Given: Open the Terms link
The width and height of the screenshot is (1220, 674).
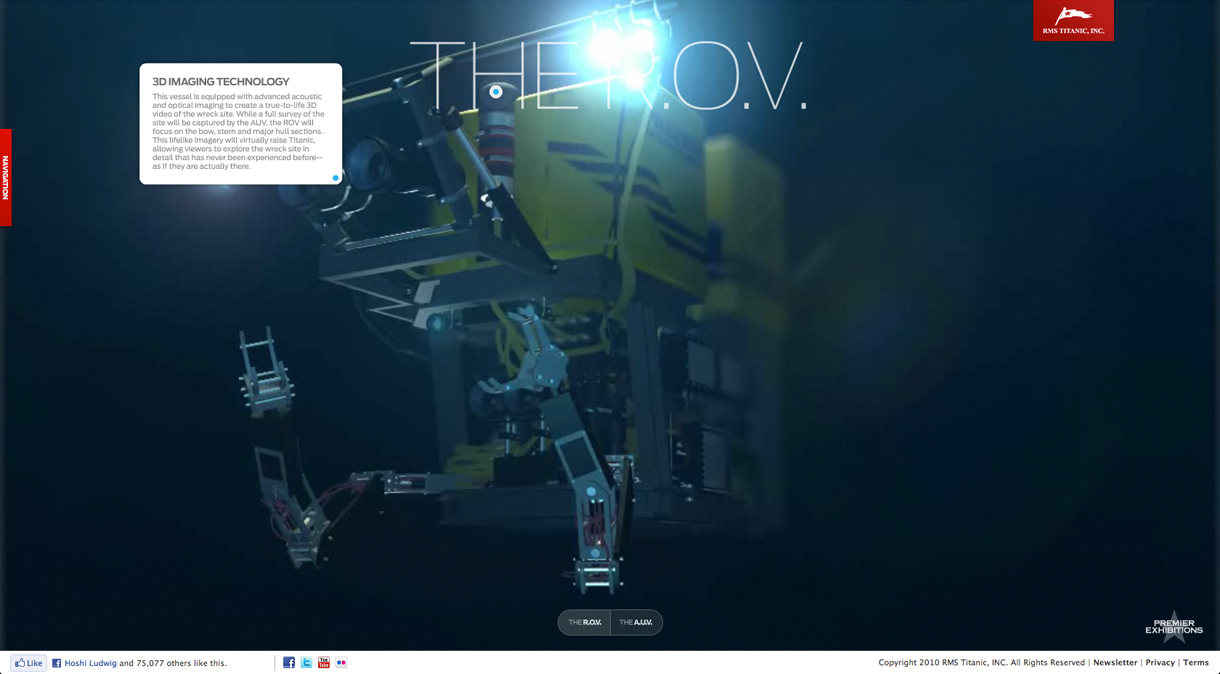Looking at the screenshot, I should [x=1196, y=662].
